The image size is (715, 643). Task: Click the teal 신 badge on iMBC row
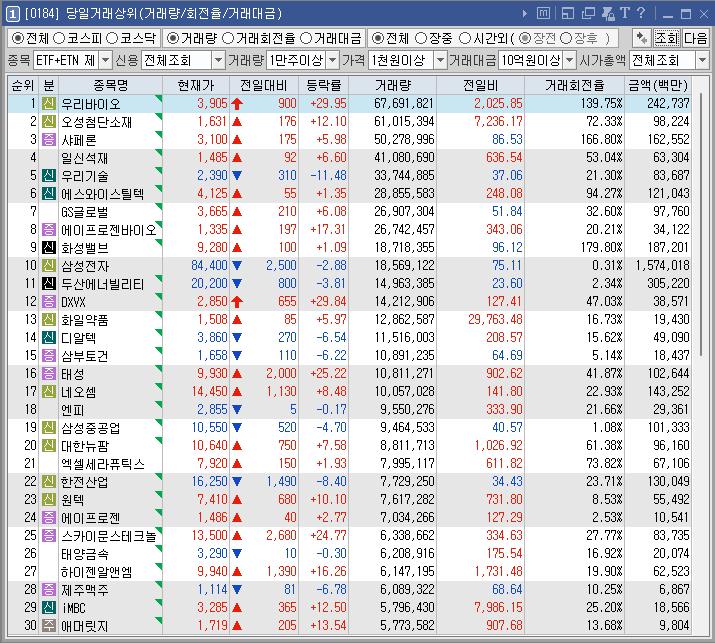49,607
